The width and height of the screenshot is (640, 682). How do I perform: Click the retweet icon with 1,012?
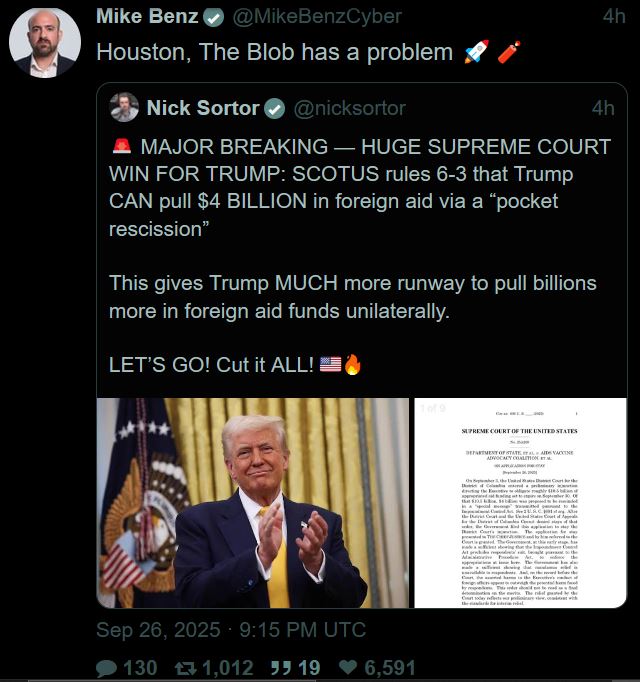[x=186, y=668]
